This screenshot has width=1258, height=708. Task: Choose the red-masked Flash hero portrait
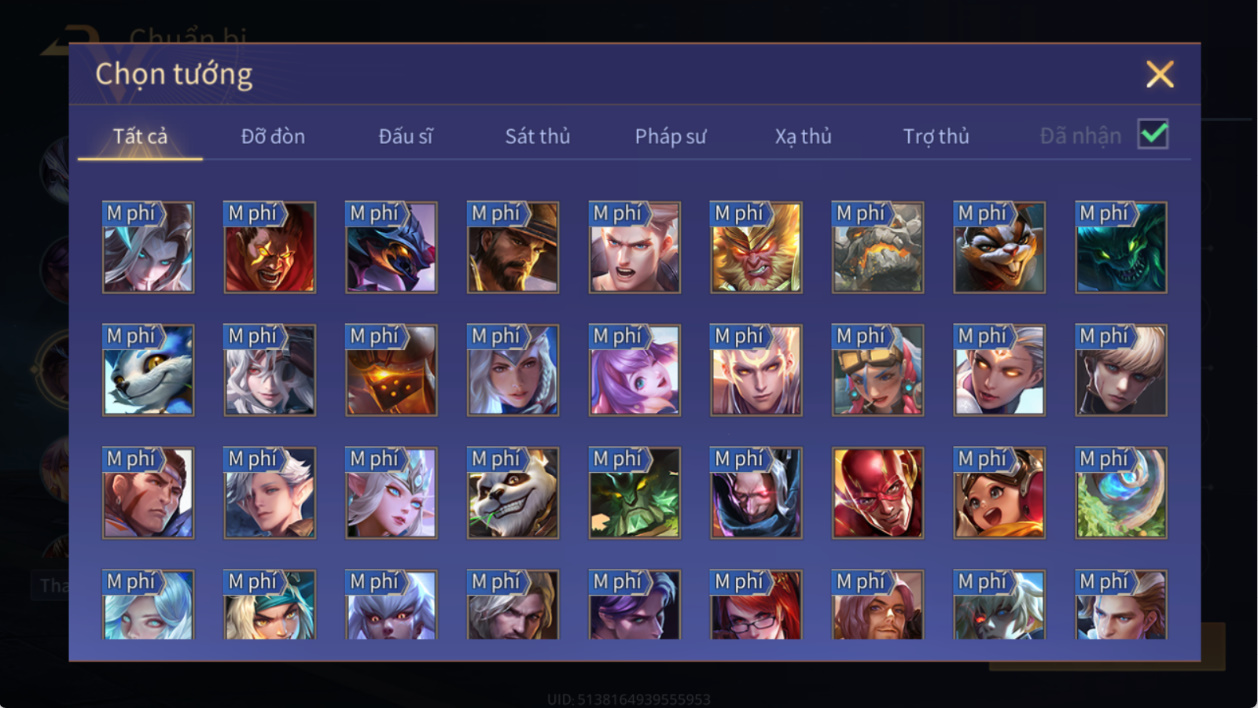[878, 493]
